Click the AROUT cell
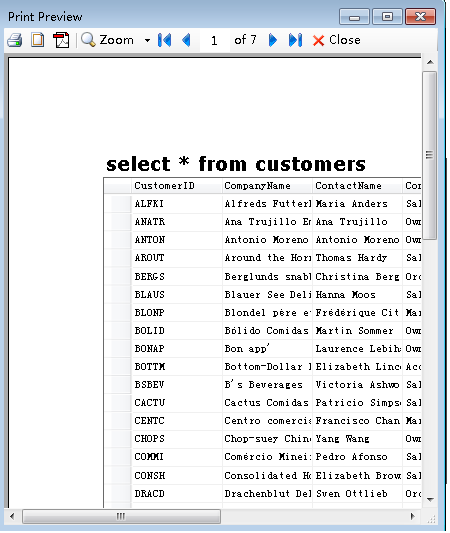 pos(177,258)
